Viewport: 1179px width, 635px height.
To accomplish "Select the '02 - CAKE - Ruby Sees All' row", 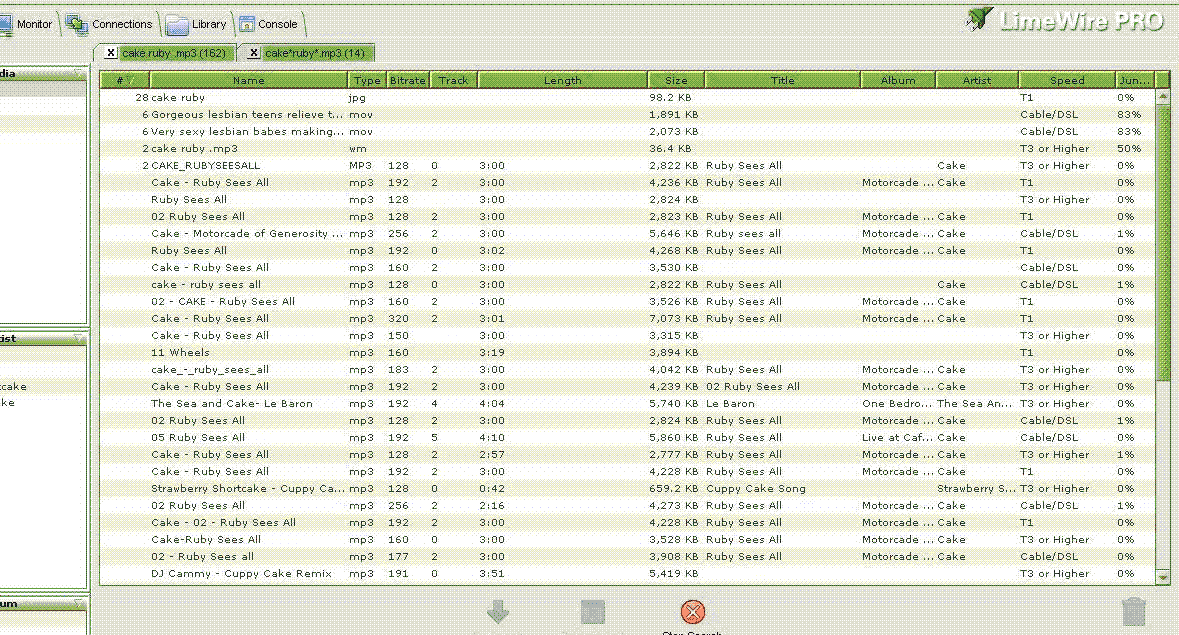I will 627,301.
